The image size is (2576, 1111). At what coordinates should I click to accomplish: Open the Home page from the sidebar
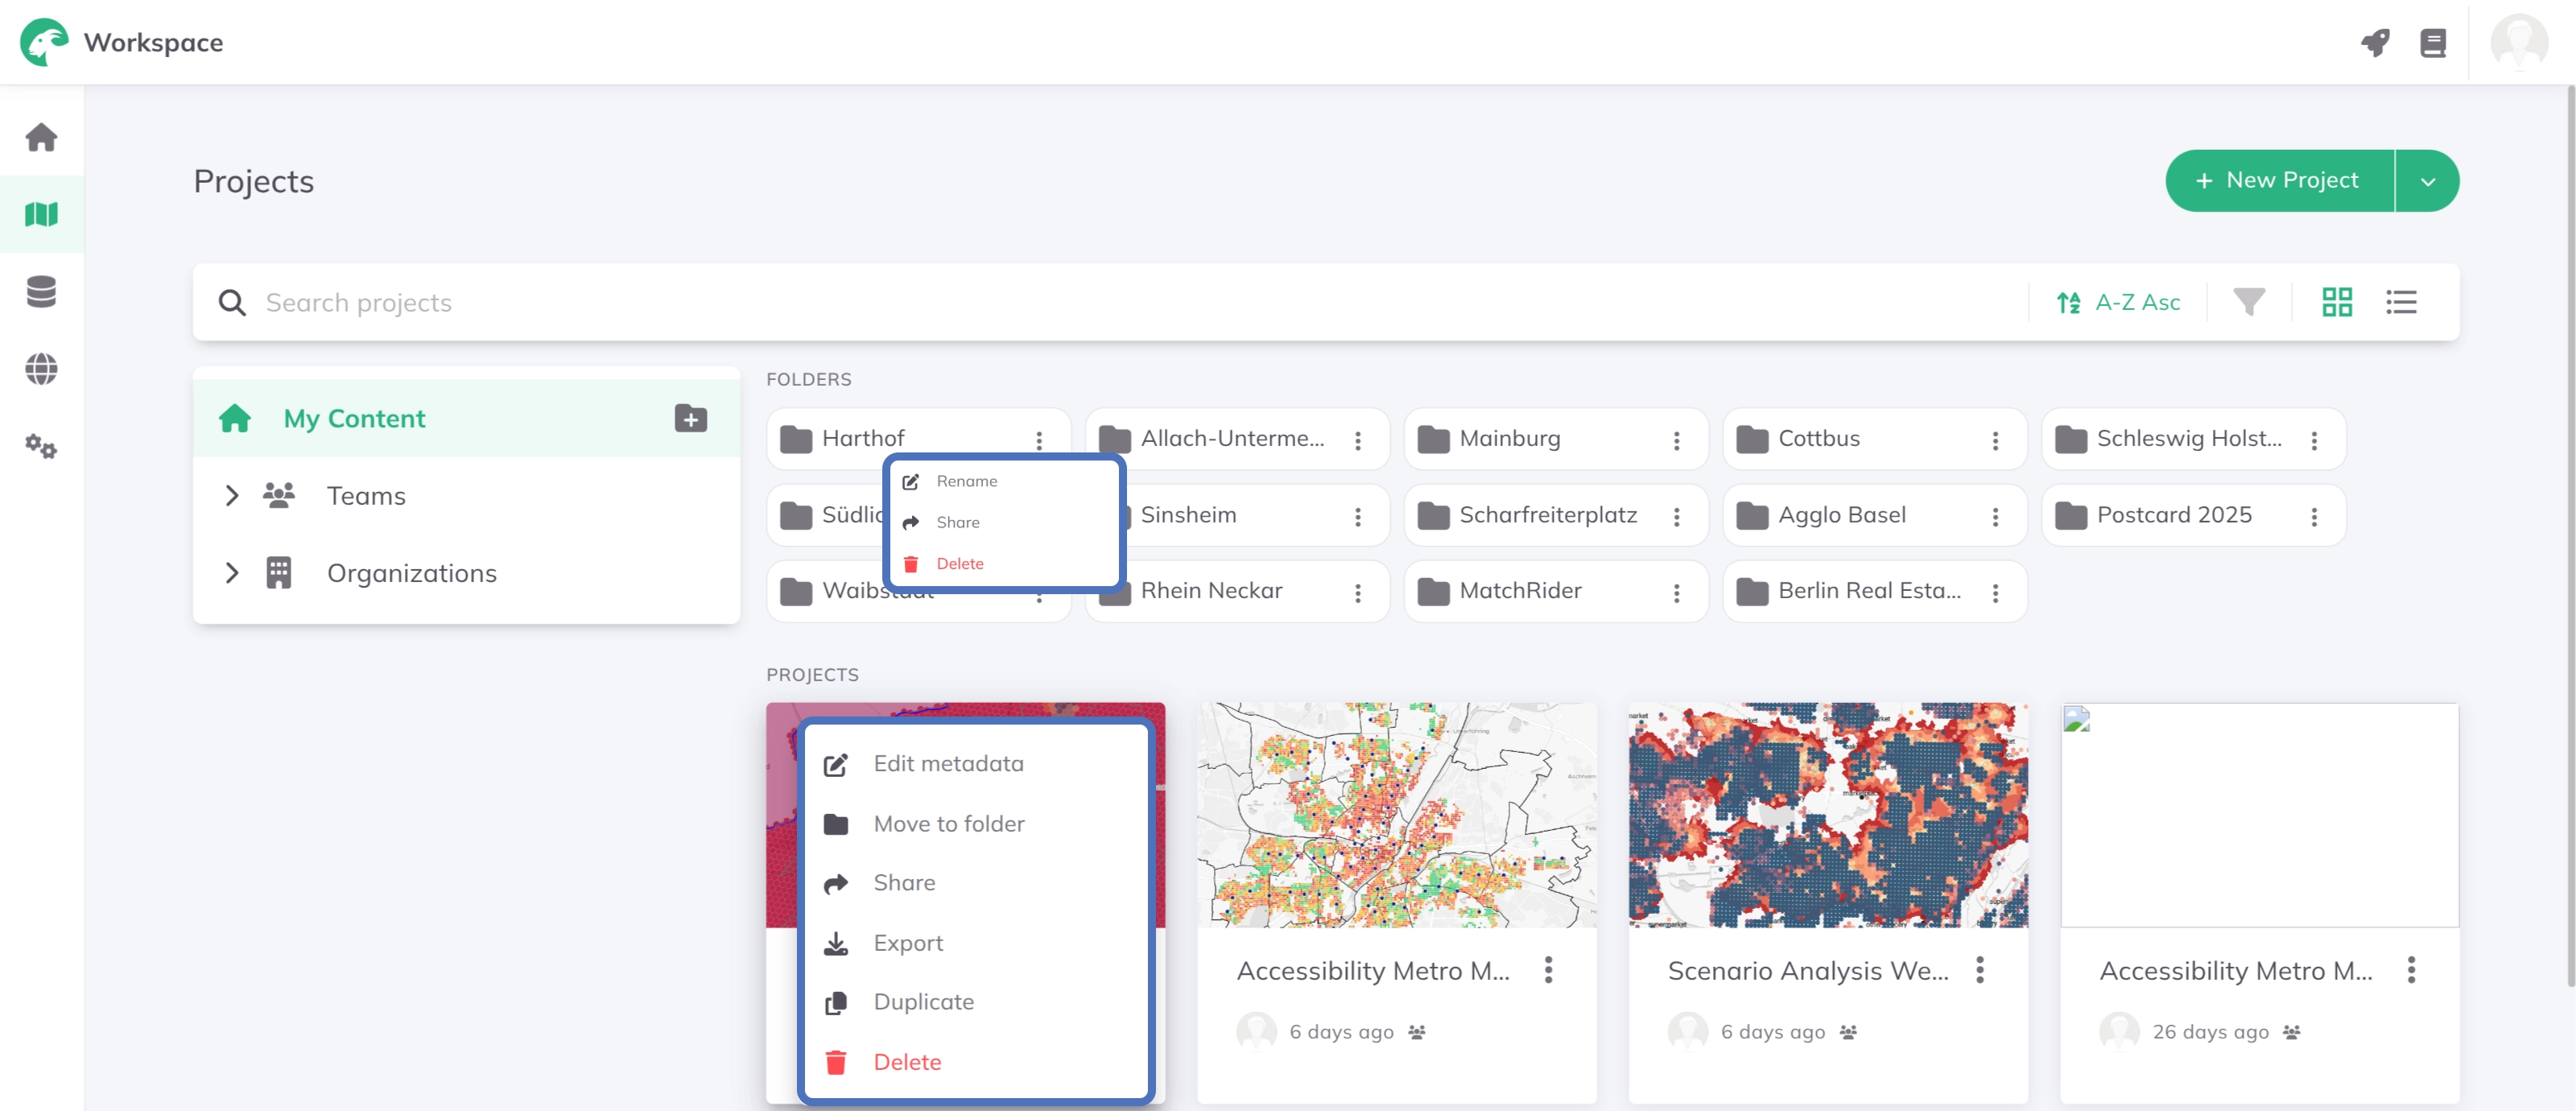tap(41, 137)
